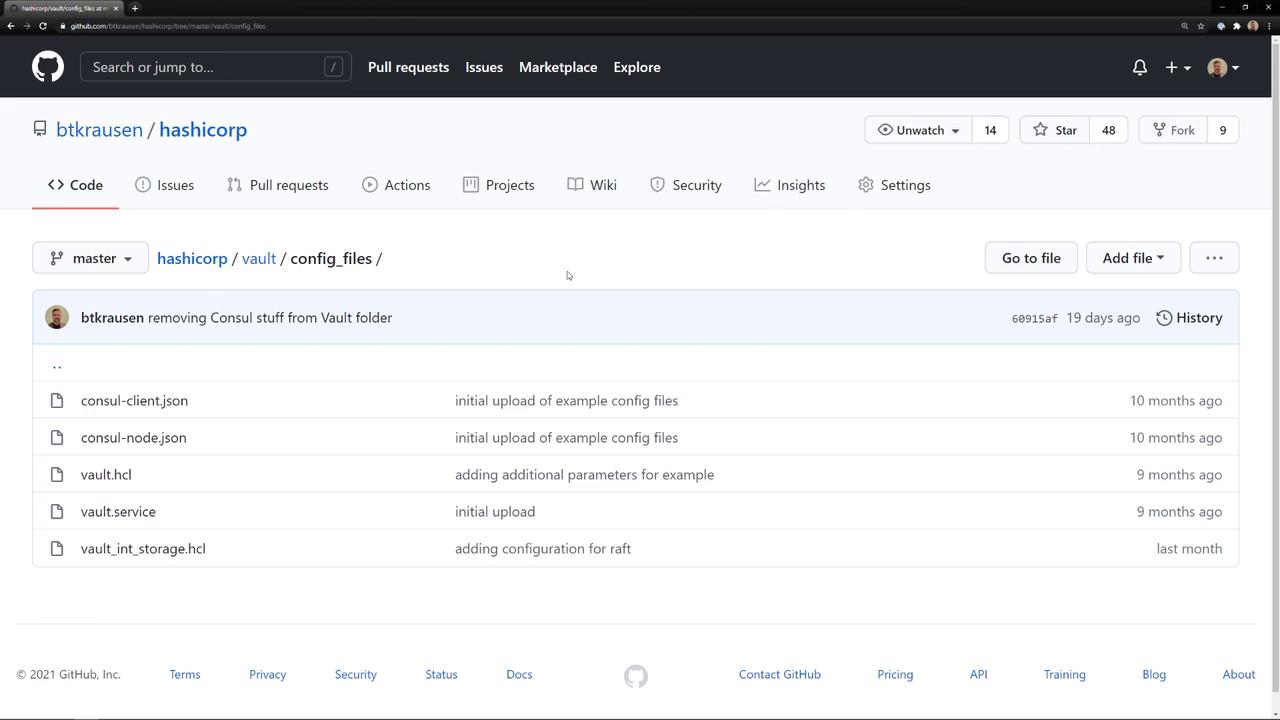Bookmark page using the star in address bar
Screen dimensions: 1280x720
(x=1201, y=26)
